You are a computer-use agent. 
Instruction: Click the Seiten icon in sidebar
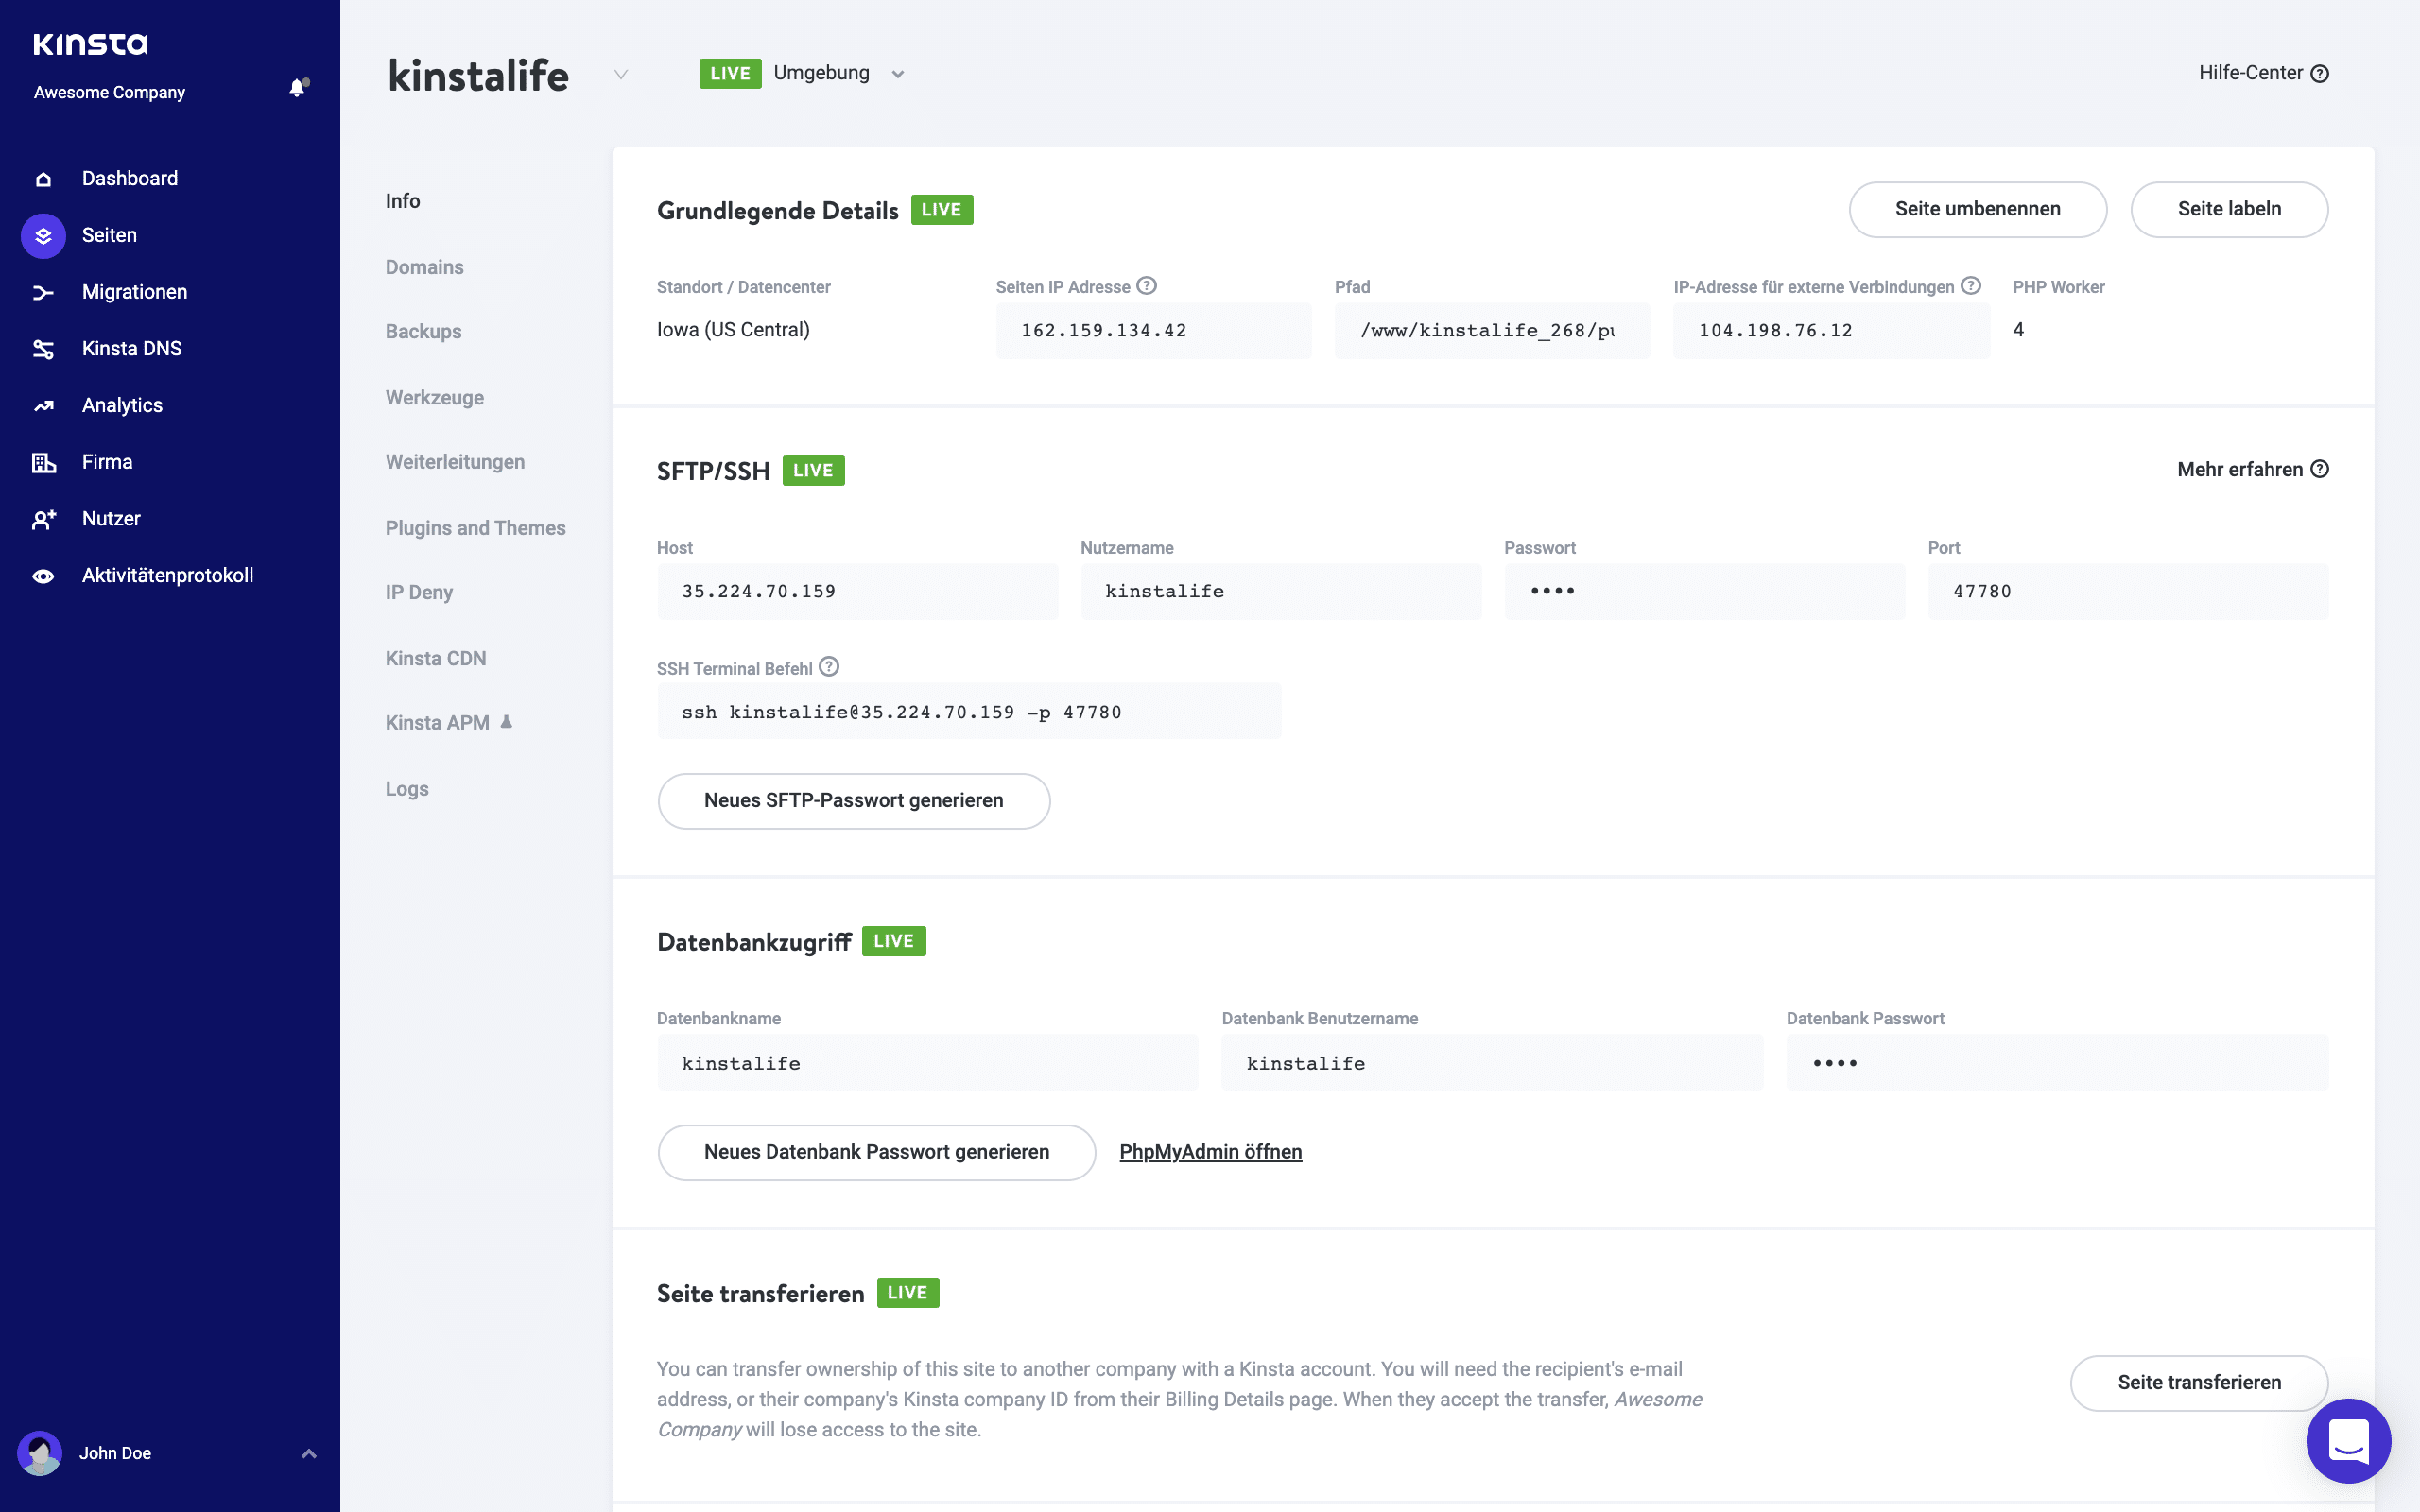[x=42, y=233]
